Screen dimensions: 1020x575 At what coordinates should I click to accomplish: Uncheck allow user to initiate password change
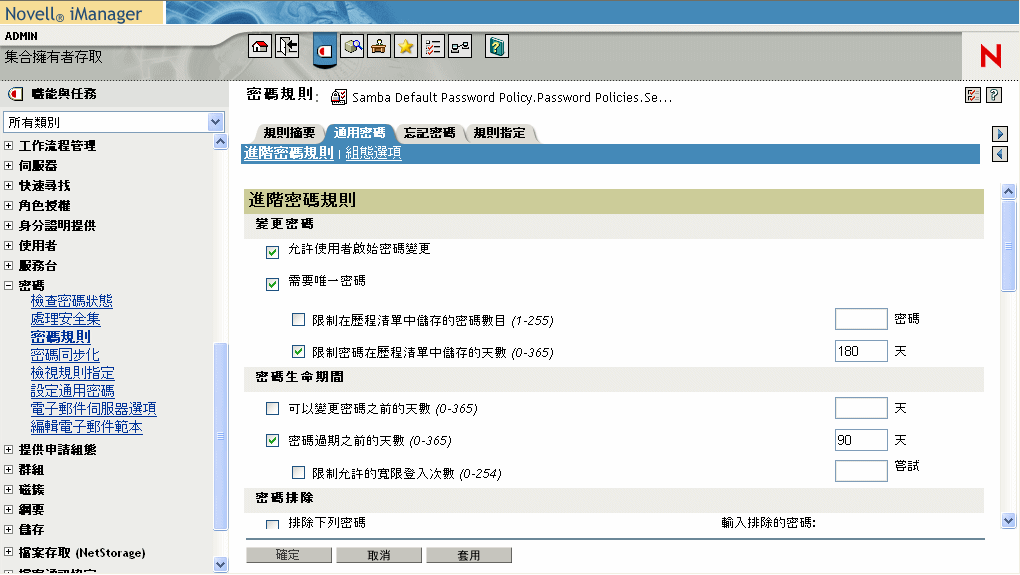[x=273, y=252]
